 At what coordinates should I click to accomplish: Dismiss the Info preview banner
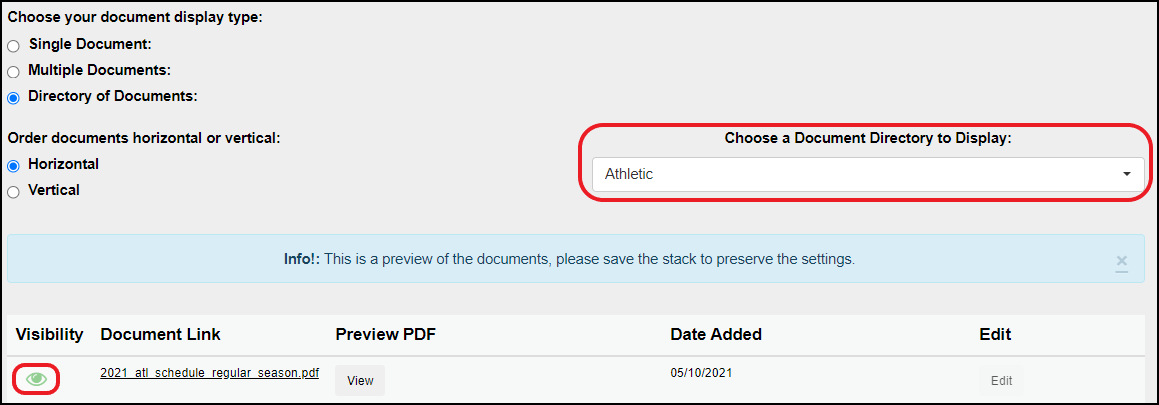tap(1121, 261)
